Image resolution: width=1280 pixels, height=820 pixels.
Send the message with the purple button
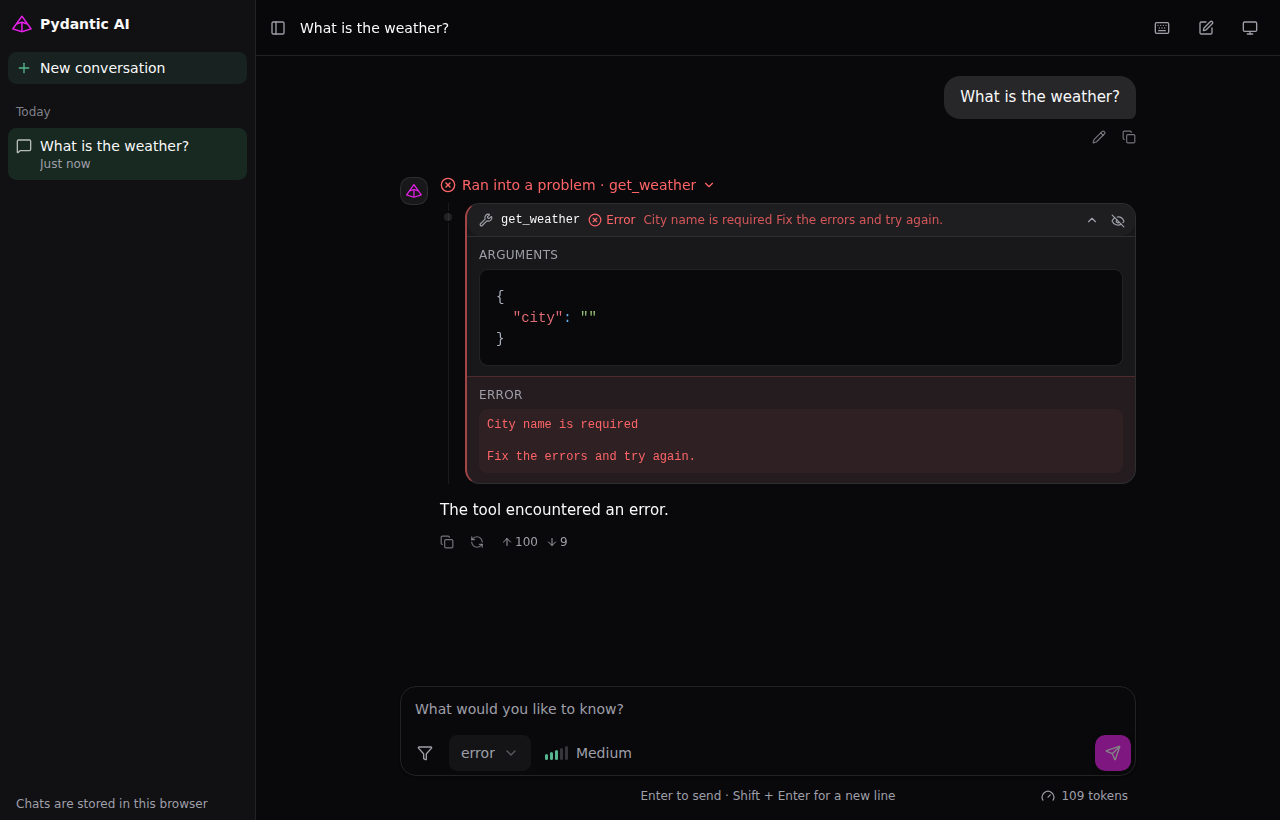pos(1113,753)
